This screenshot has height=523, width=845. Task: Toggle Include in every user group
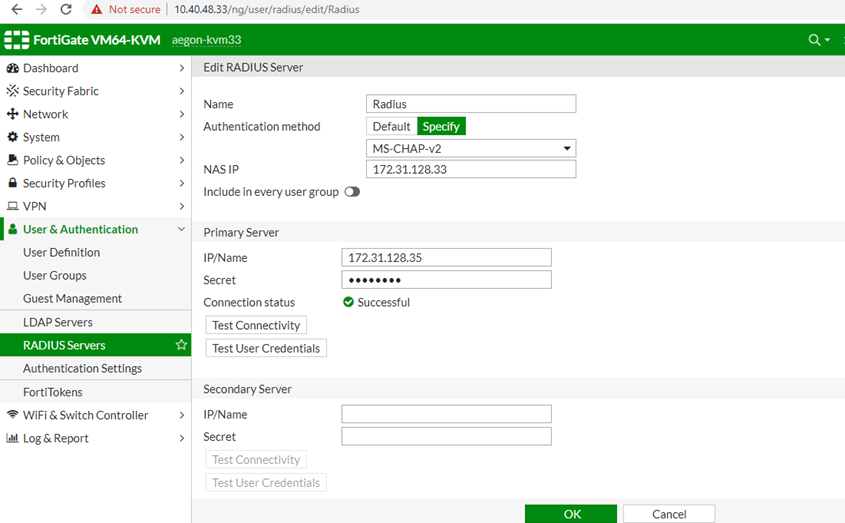[x=352, y=192]
